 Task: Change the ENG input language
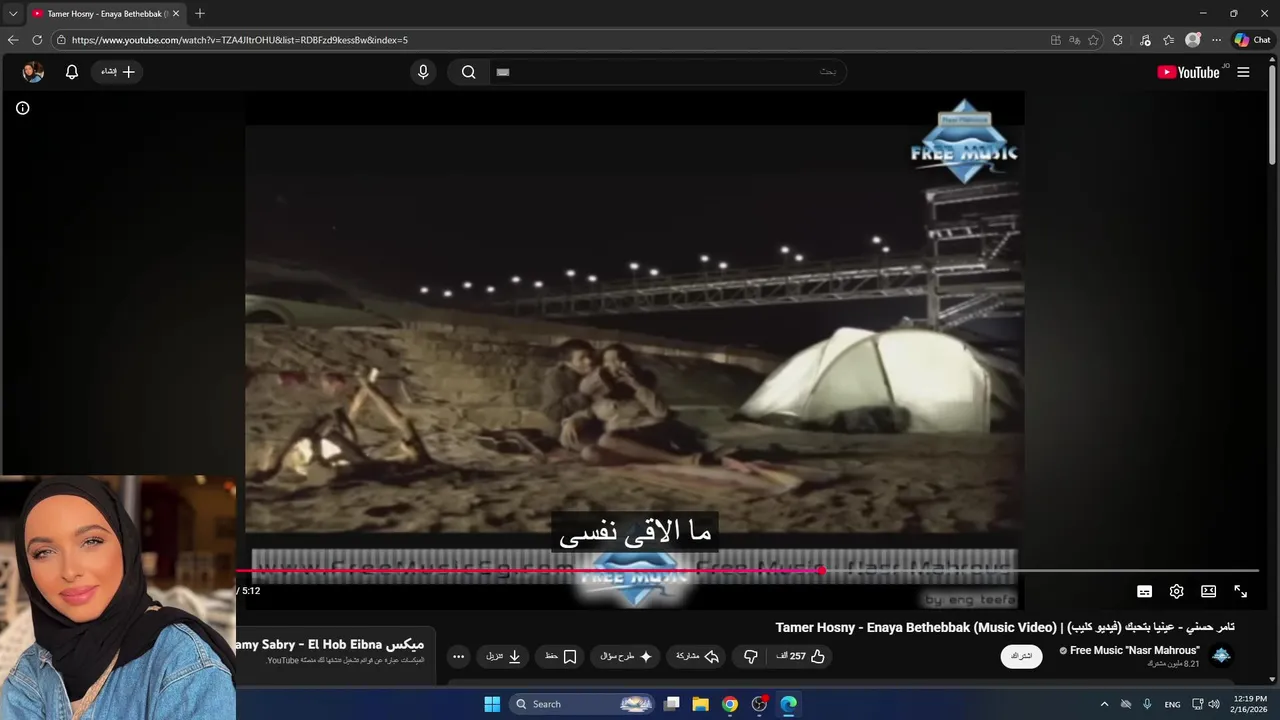[1172, 704]
